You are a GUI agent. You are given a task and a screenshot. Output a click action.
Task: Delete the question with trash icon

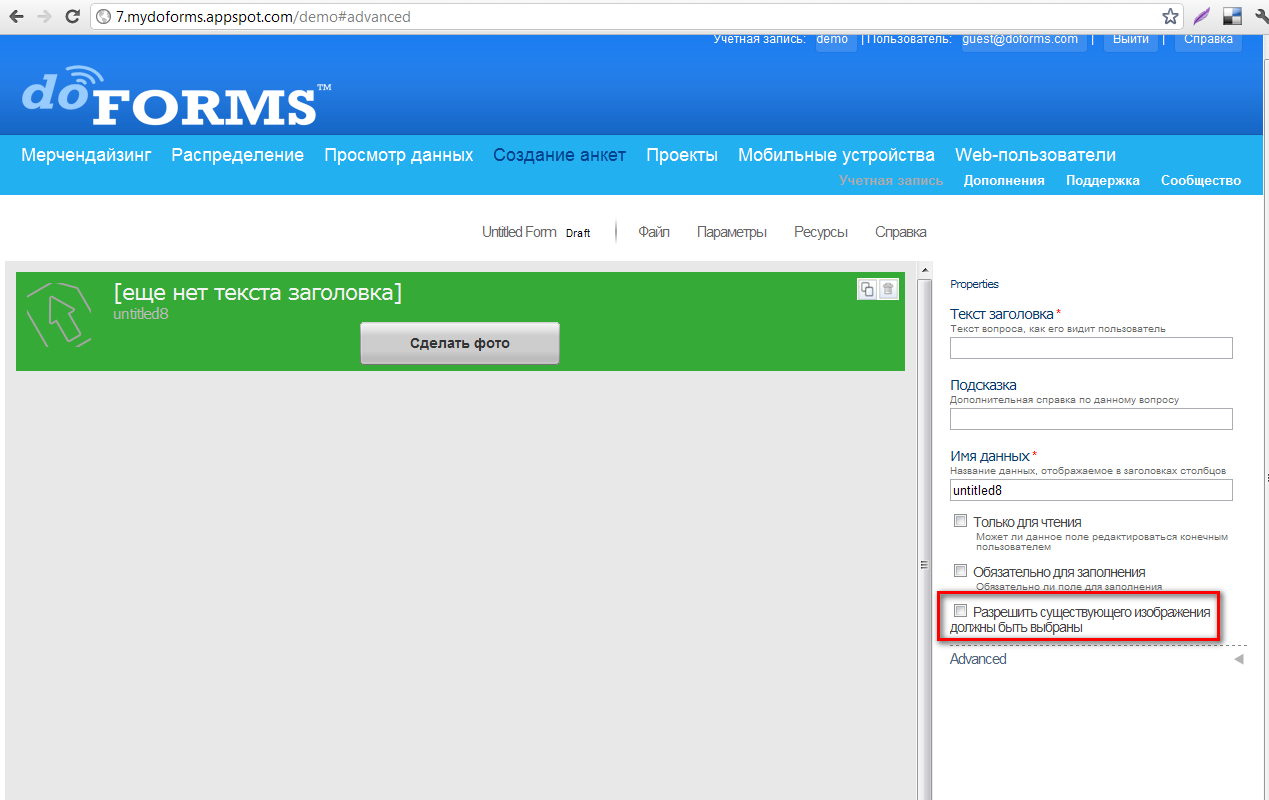pos(888,289)
